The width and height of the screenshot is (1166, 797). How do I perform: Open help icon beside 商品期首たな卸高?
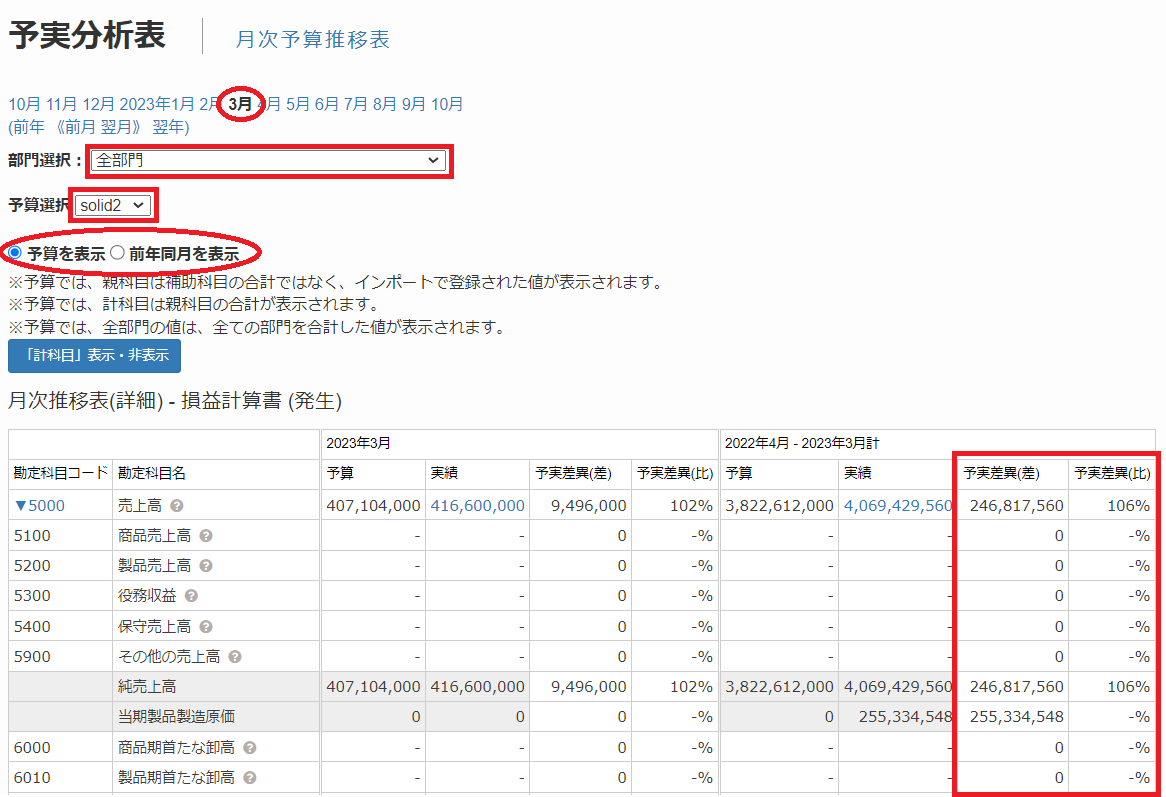tap(250, 747)
